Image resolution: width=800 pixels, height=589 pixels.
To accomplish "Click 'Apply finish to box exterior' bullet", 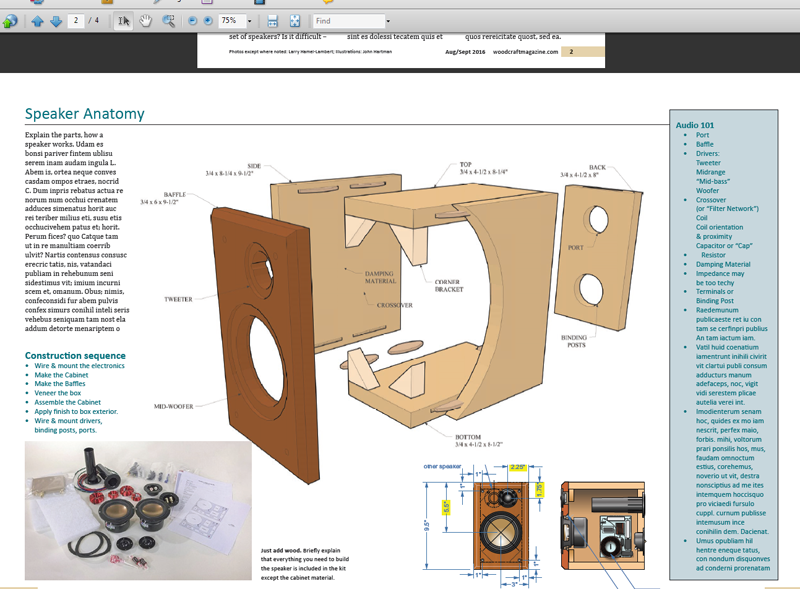I will pyautogui.click(x=76, y=411).
